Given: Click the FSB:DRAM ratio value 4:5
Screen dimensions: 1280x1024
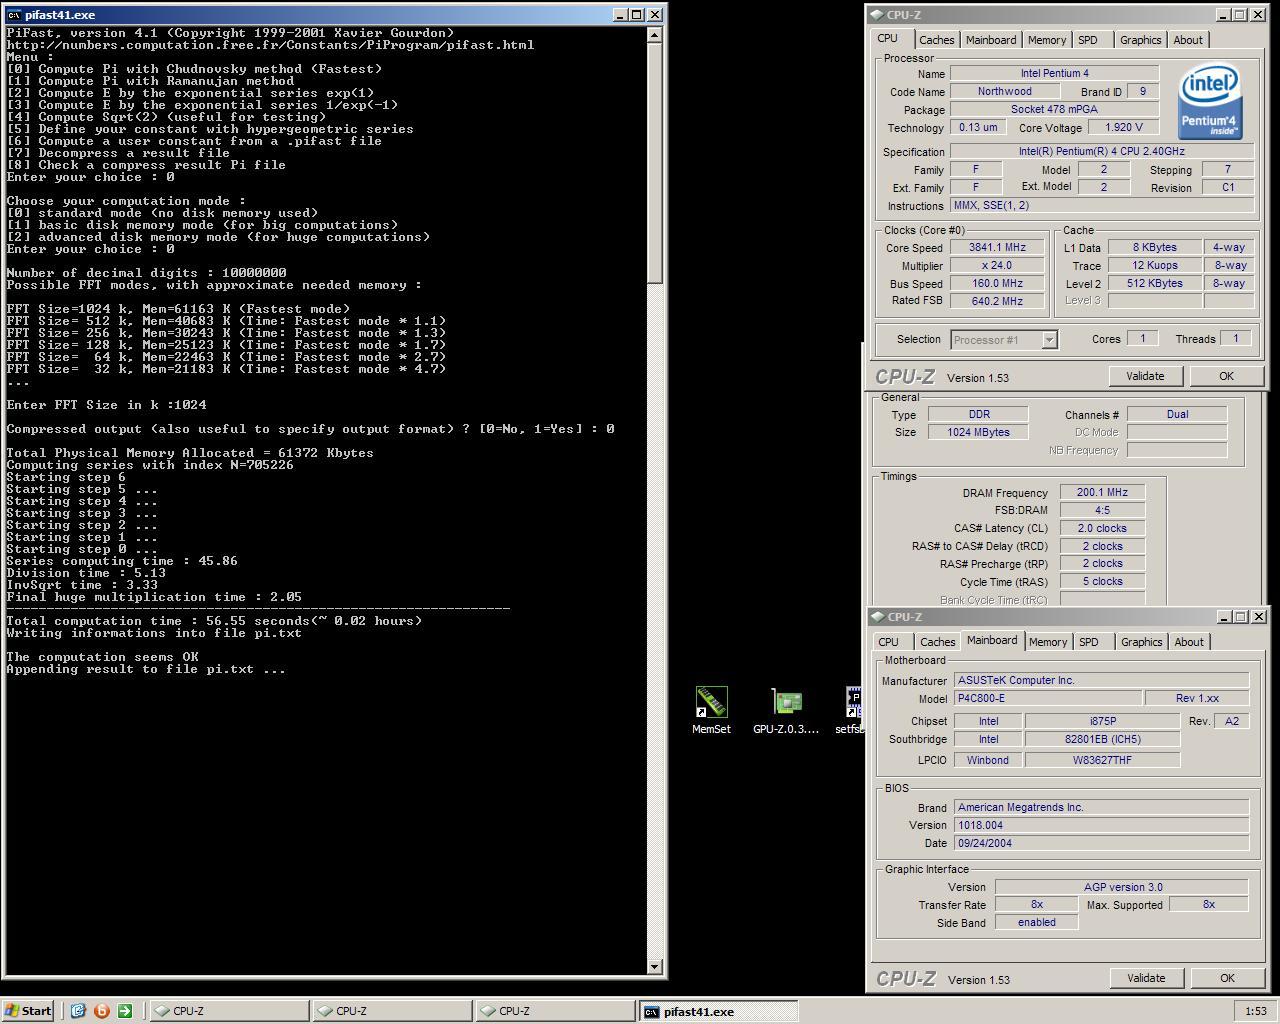Looking at the screenshot, I should pos(1102,510).
